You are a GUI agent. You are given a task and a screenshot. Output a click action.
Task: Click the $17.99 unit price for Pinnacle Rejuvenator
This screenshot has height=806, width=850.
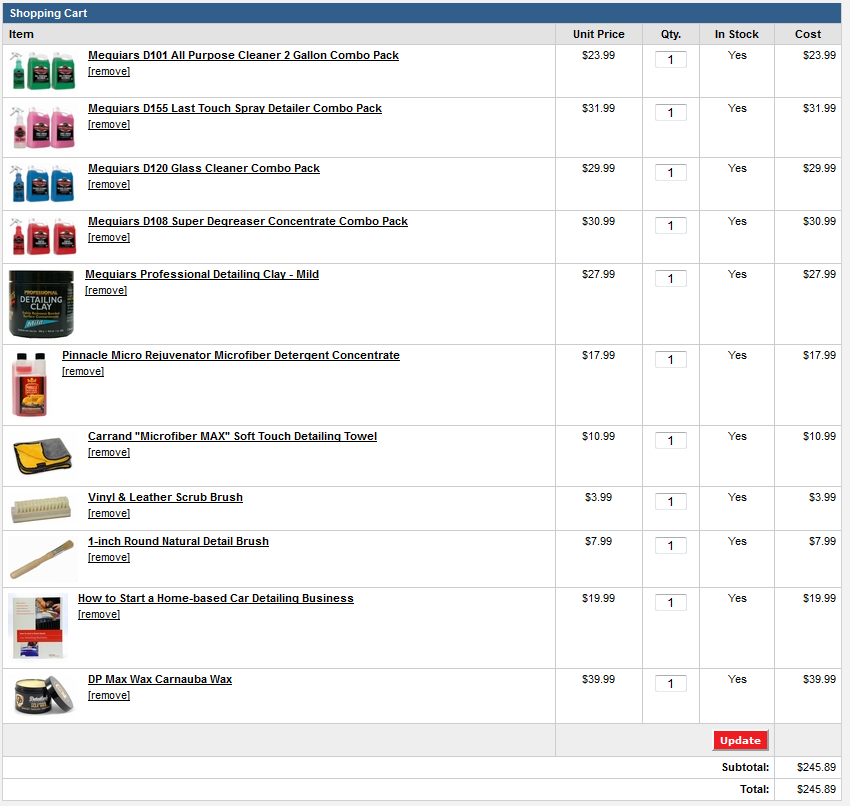click(598, 356)
